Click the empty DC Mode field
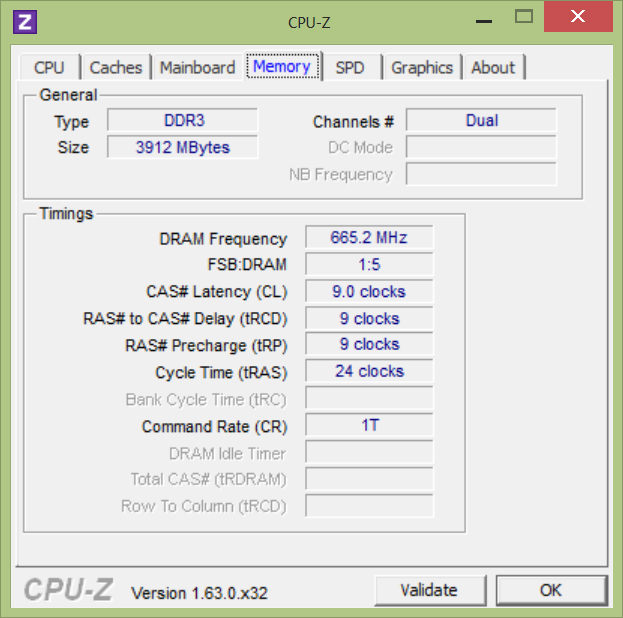Viewport: 623px width, 618px height. click(481, 147)
